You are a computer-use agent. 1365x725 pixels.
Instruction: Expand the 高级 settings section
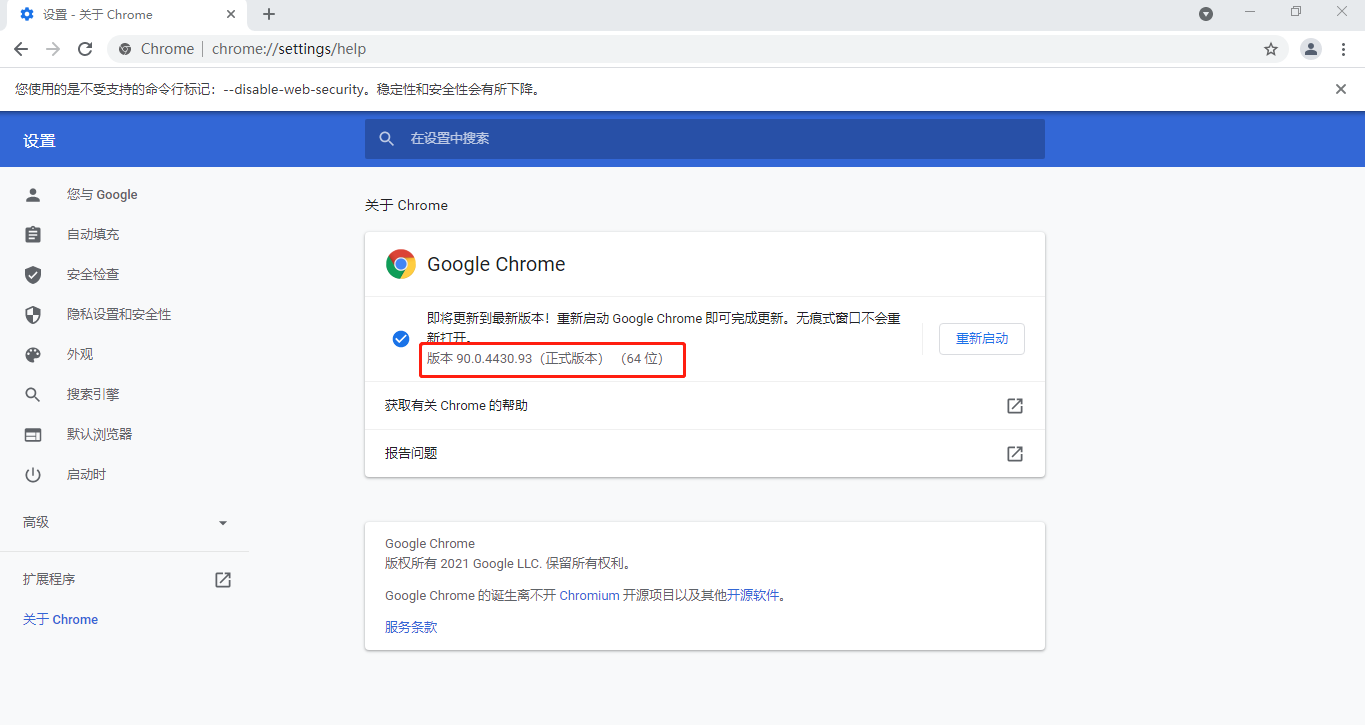click(125, 522)
